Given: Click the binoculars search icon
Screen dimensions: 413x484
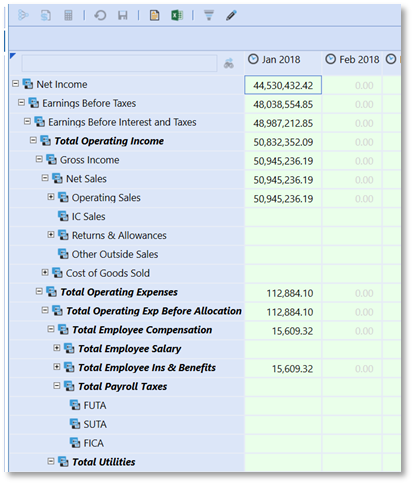Looking at the screenshot, I should (x=229, y=63).
